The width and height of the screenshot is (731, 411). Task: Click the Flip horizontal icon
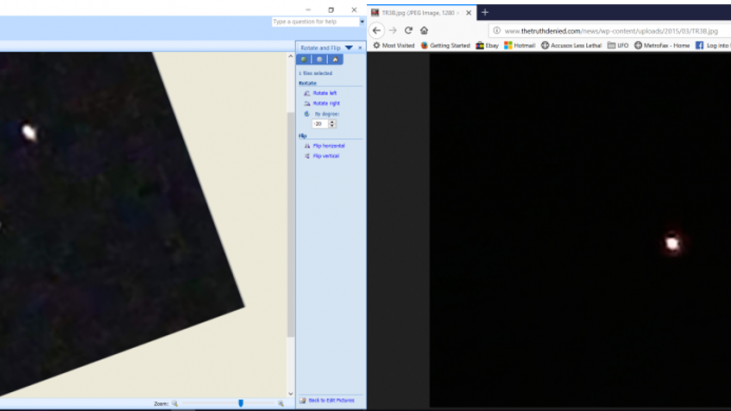click(x=307, y=146)
